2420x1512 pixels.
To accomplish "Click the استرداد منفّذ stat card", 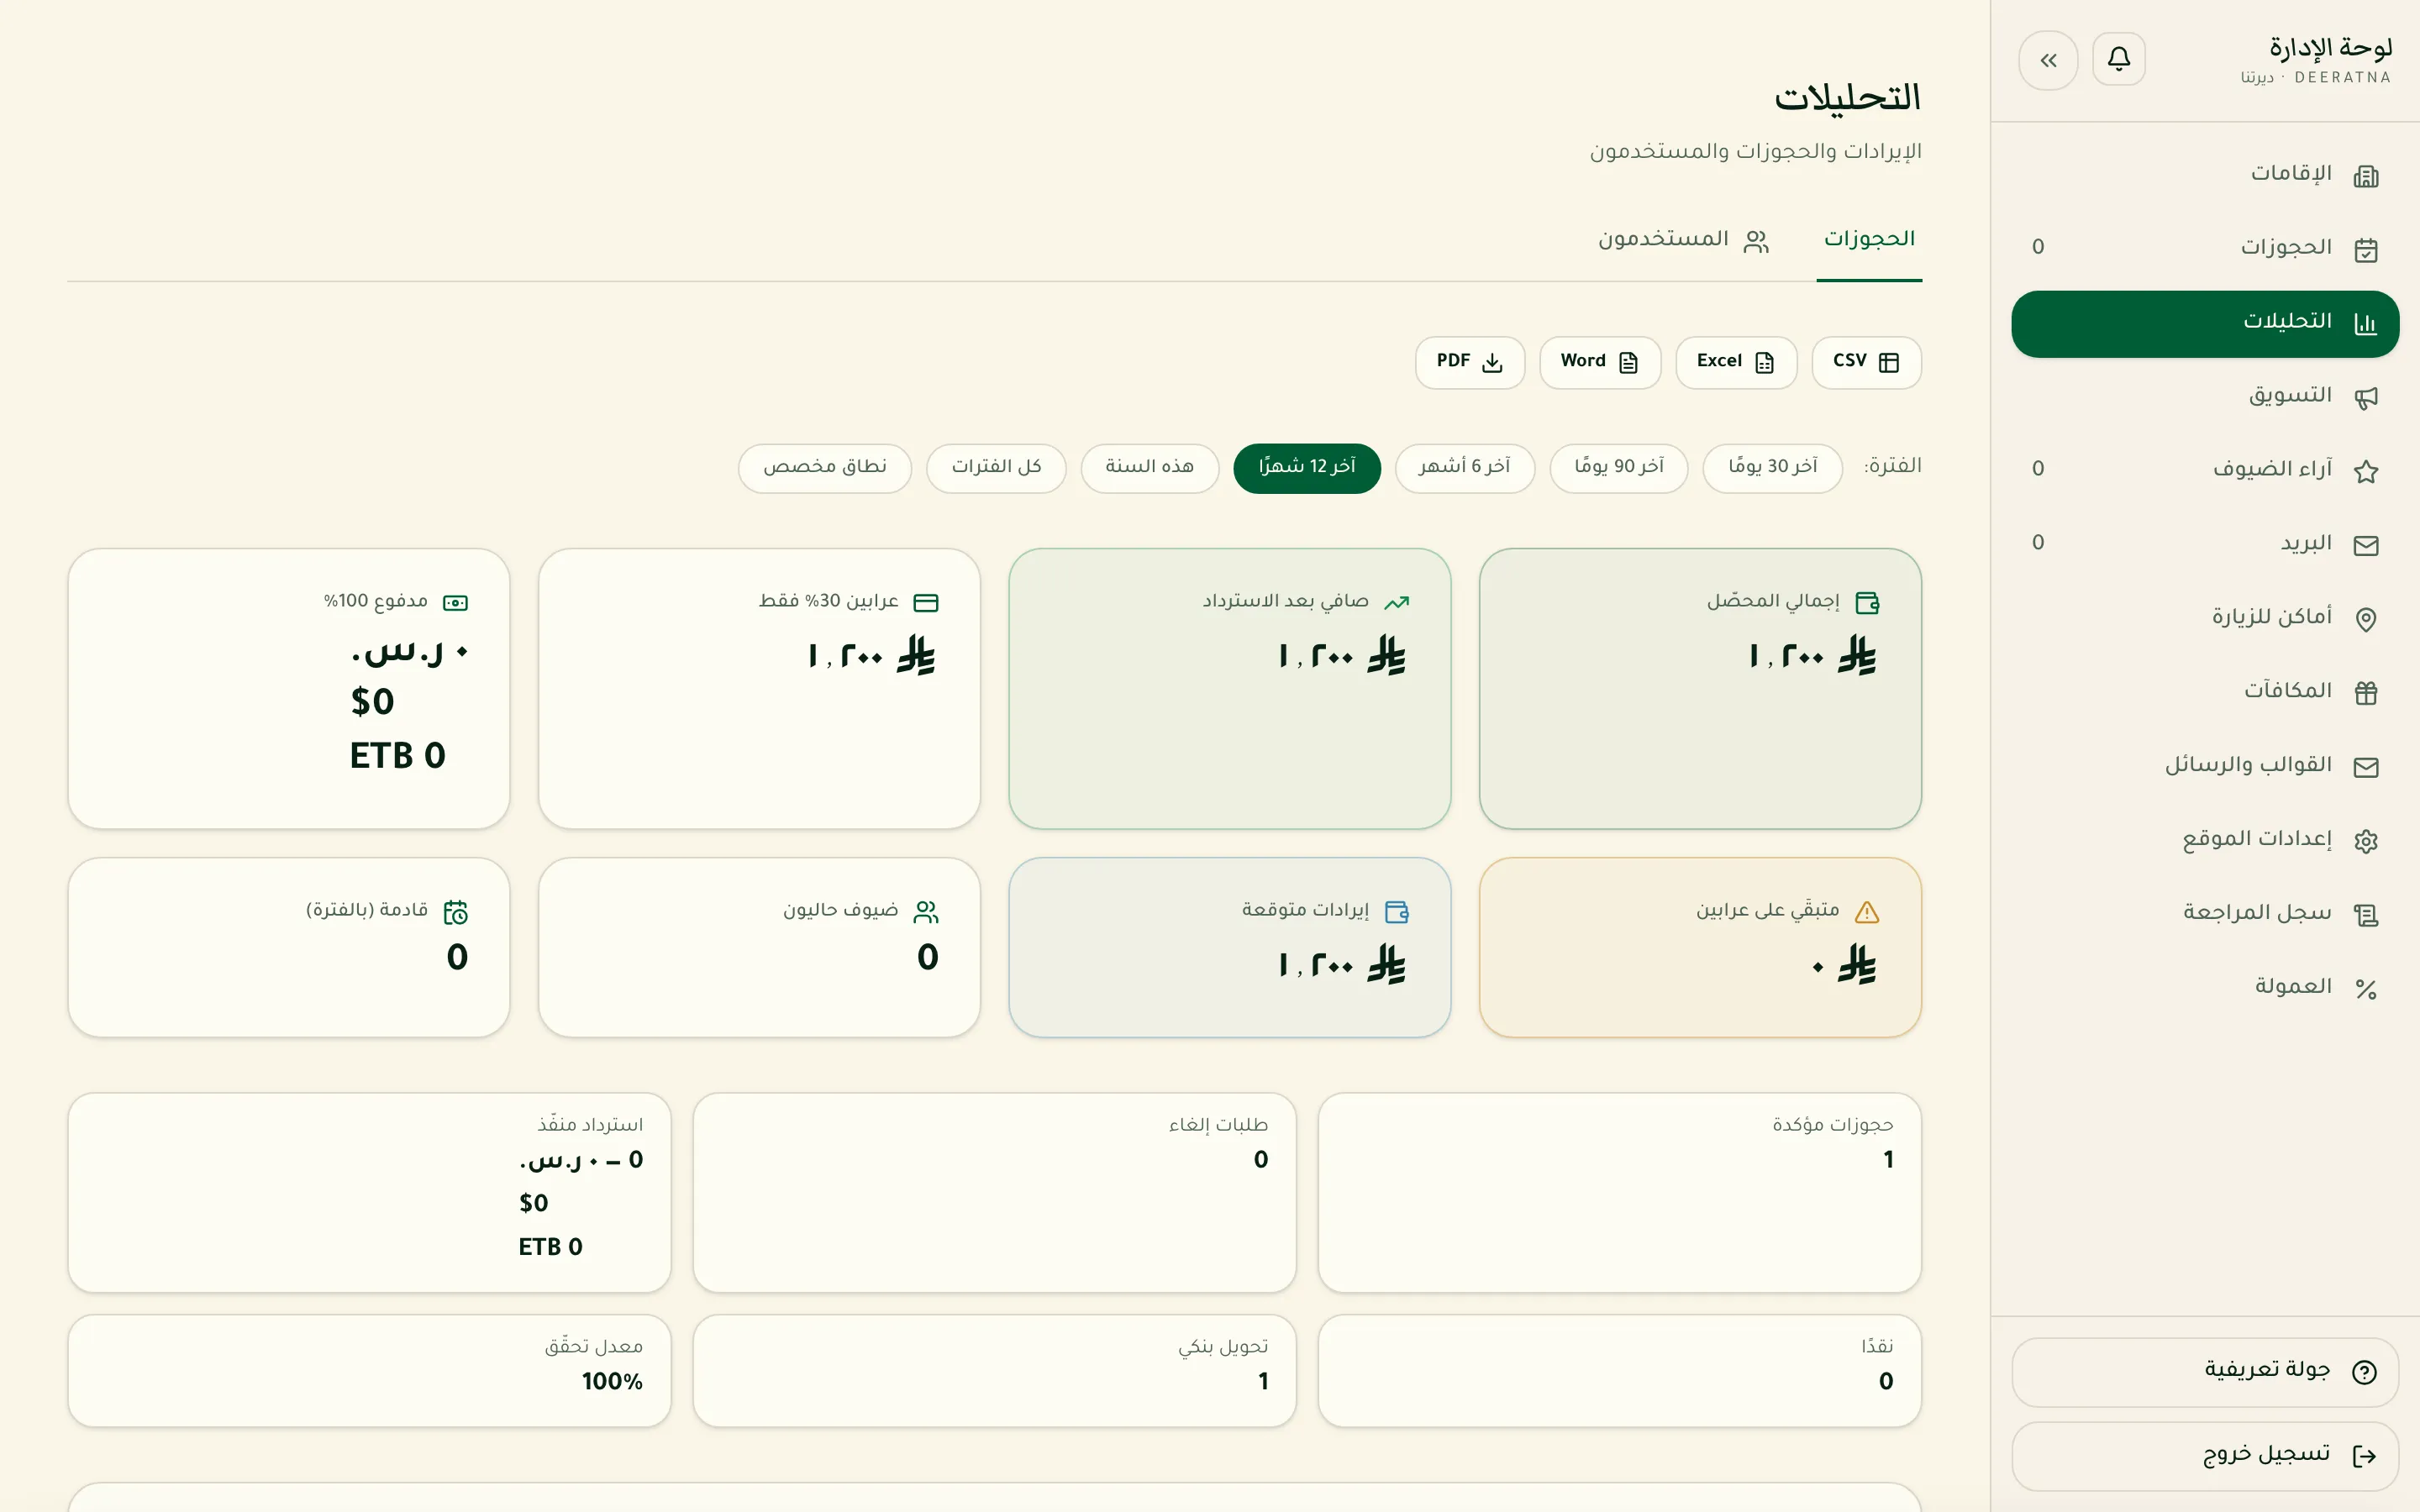I will click(x=370, y=1193).
